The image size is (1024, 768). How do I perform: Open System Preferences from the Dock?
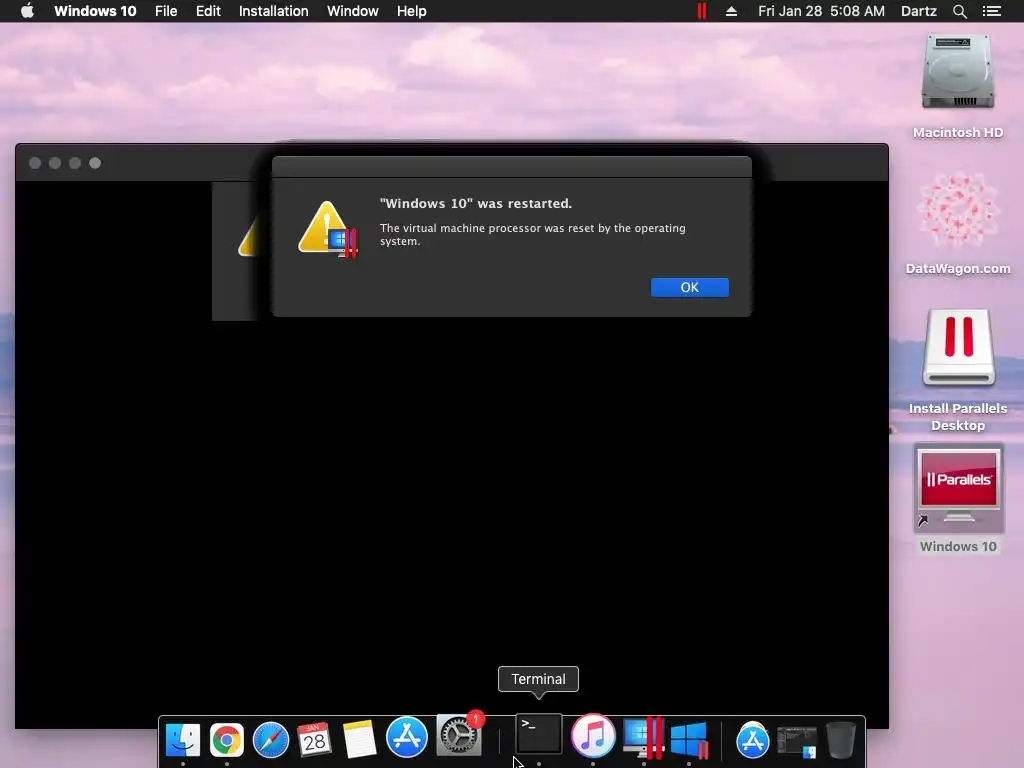tap(459, 735)
